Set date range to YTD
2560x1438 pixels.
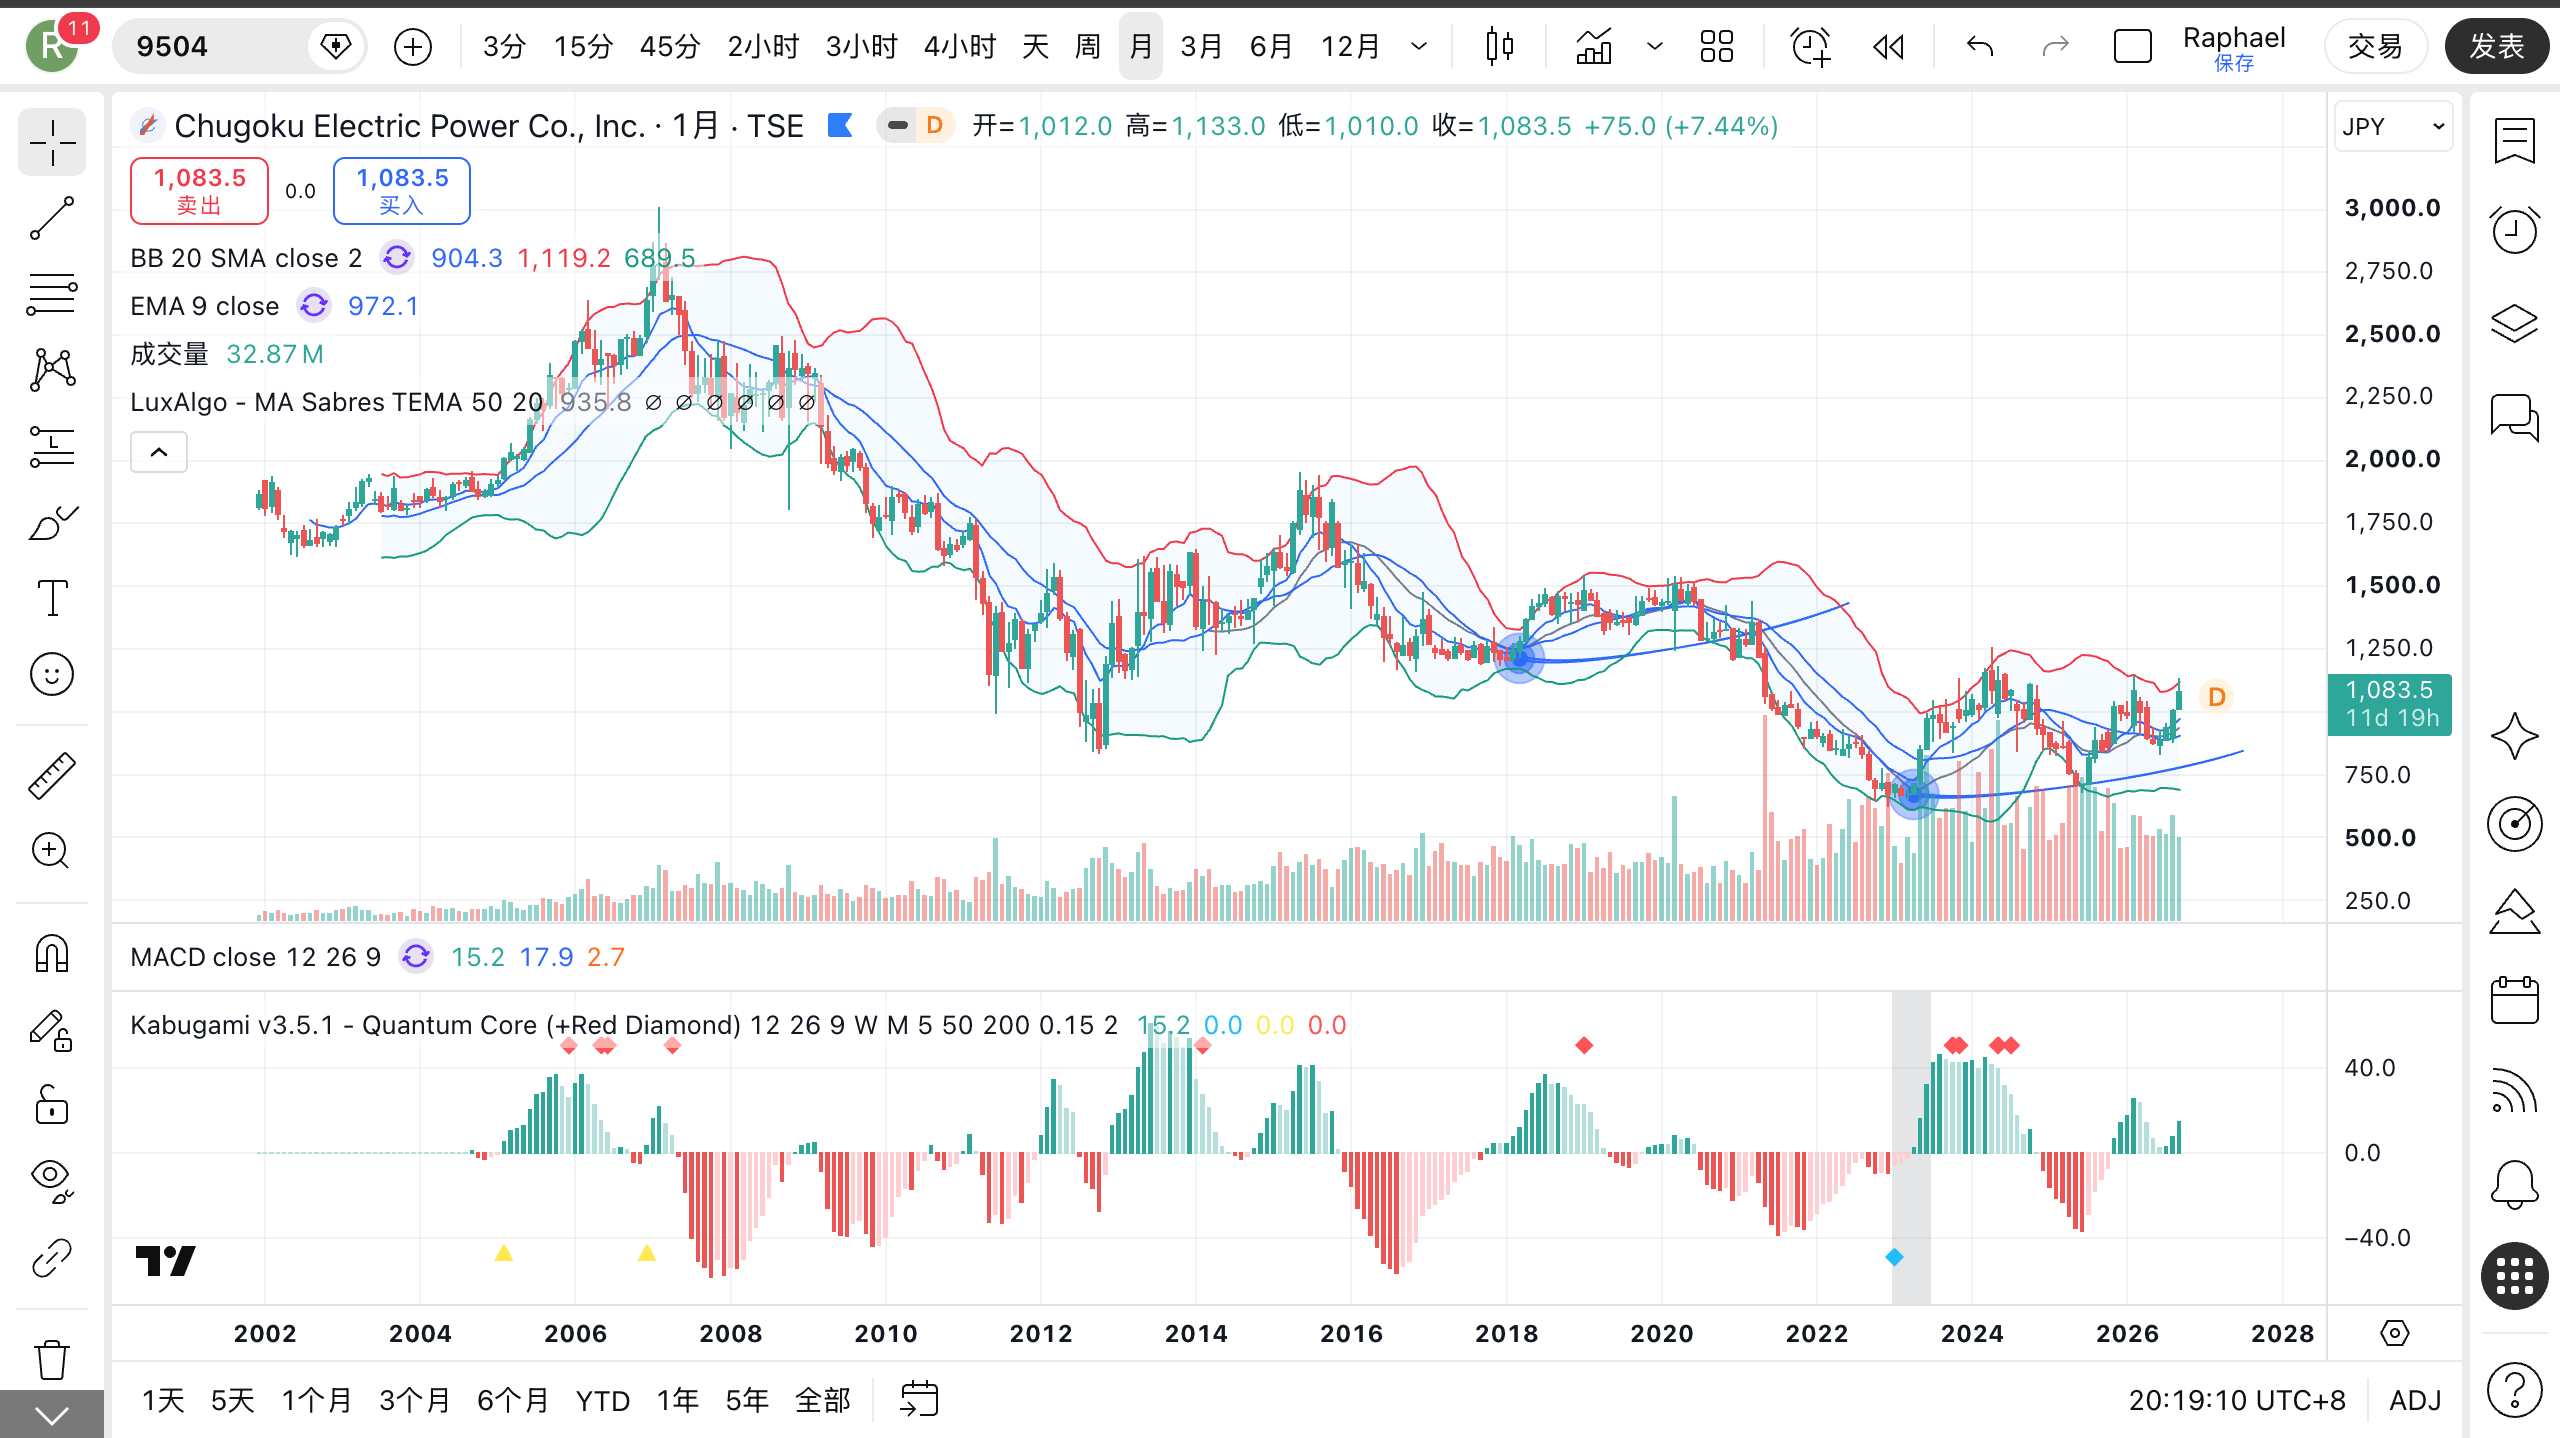click(603, 1401)
